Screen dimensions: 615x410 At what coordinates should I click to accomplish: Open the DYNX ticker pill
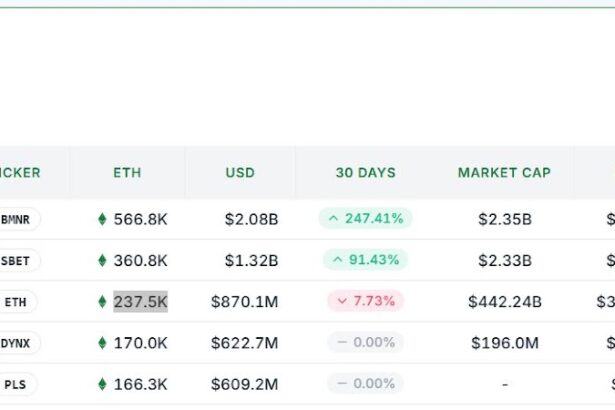pyautogui.click(x=17, y=343)
